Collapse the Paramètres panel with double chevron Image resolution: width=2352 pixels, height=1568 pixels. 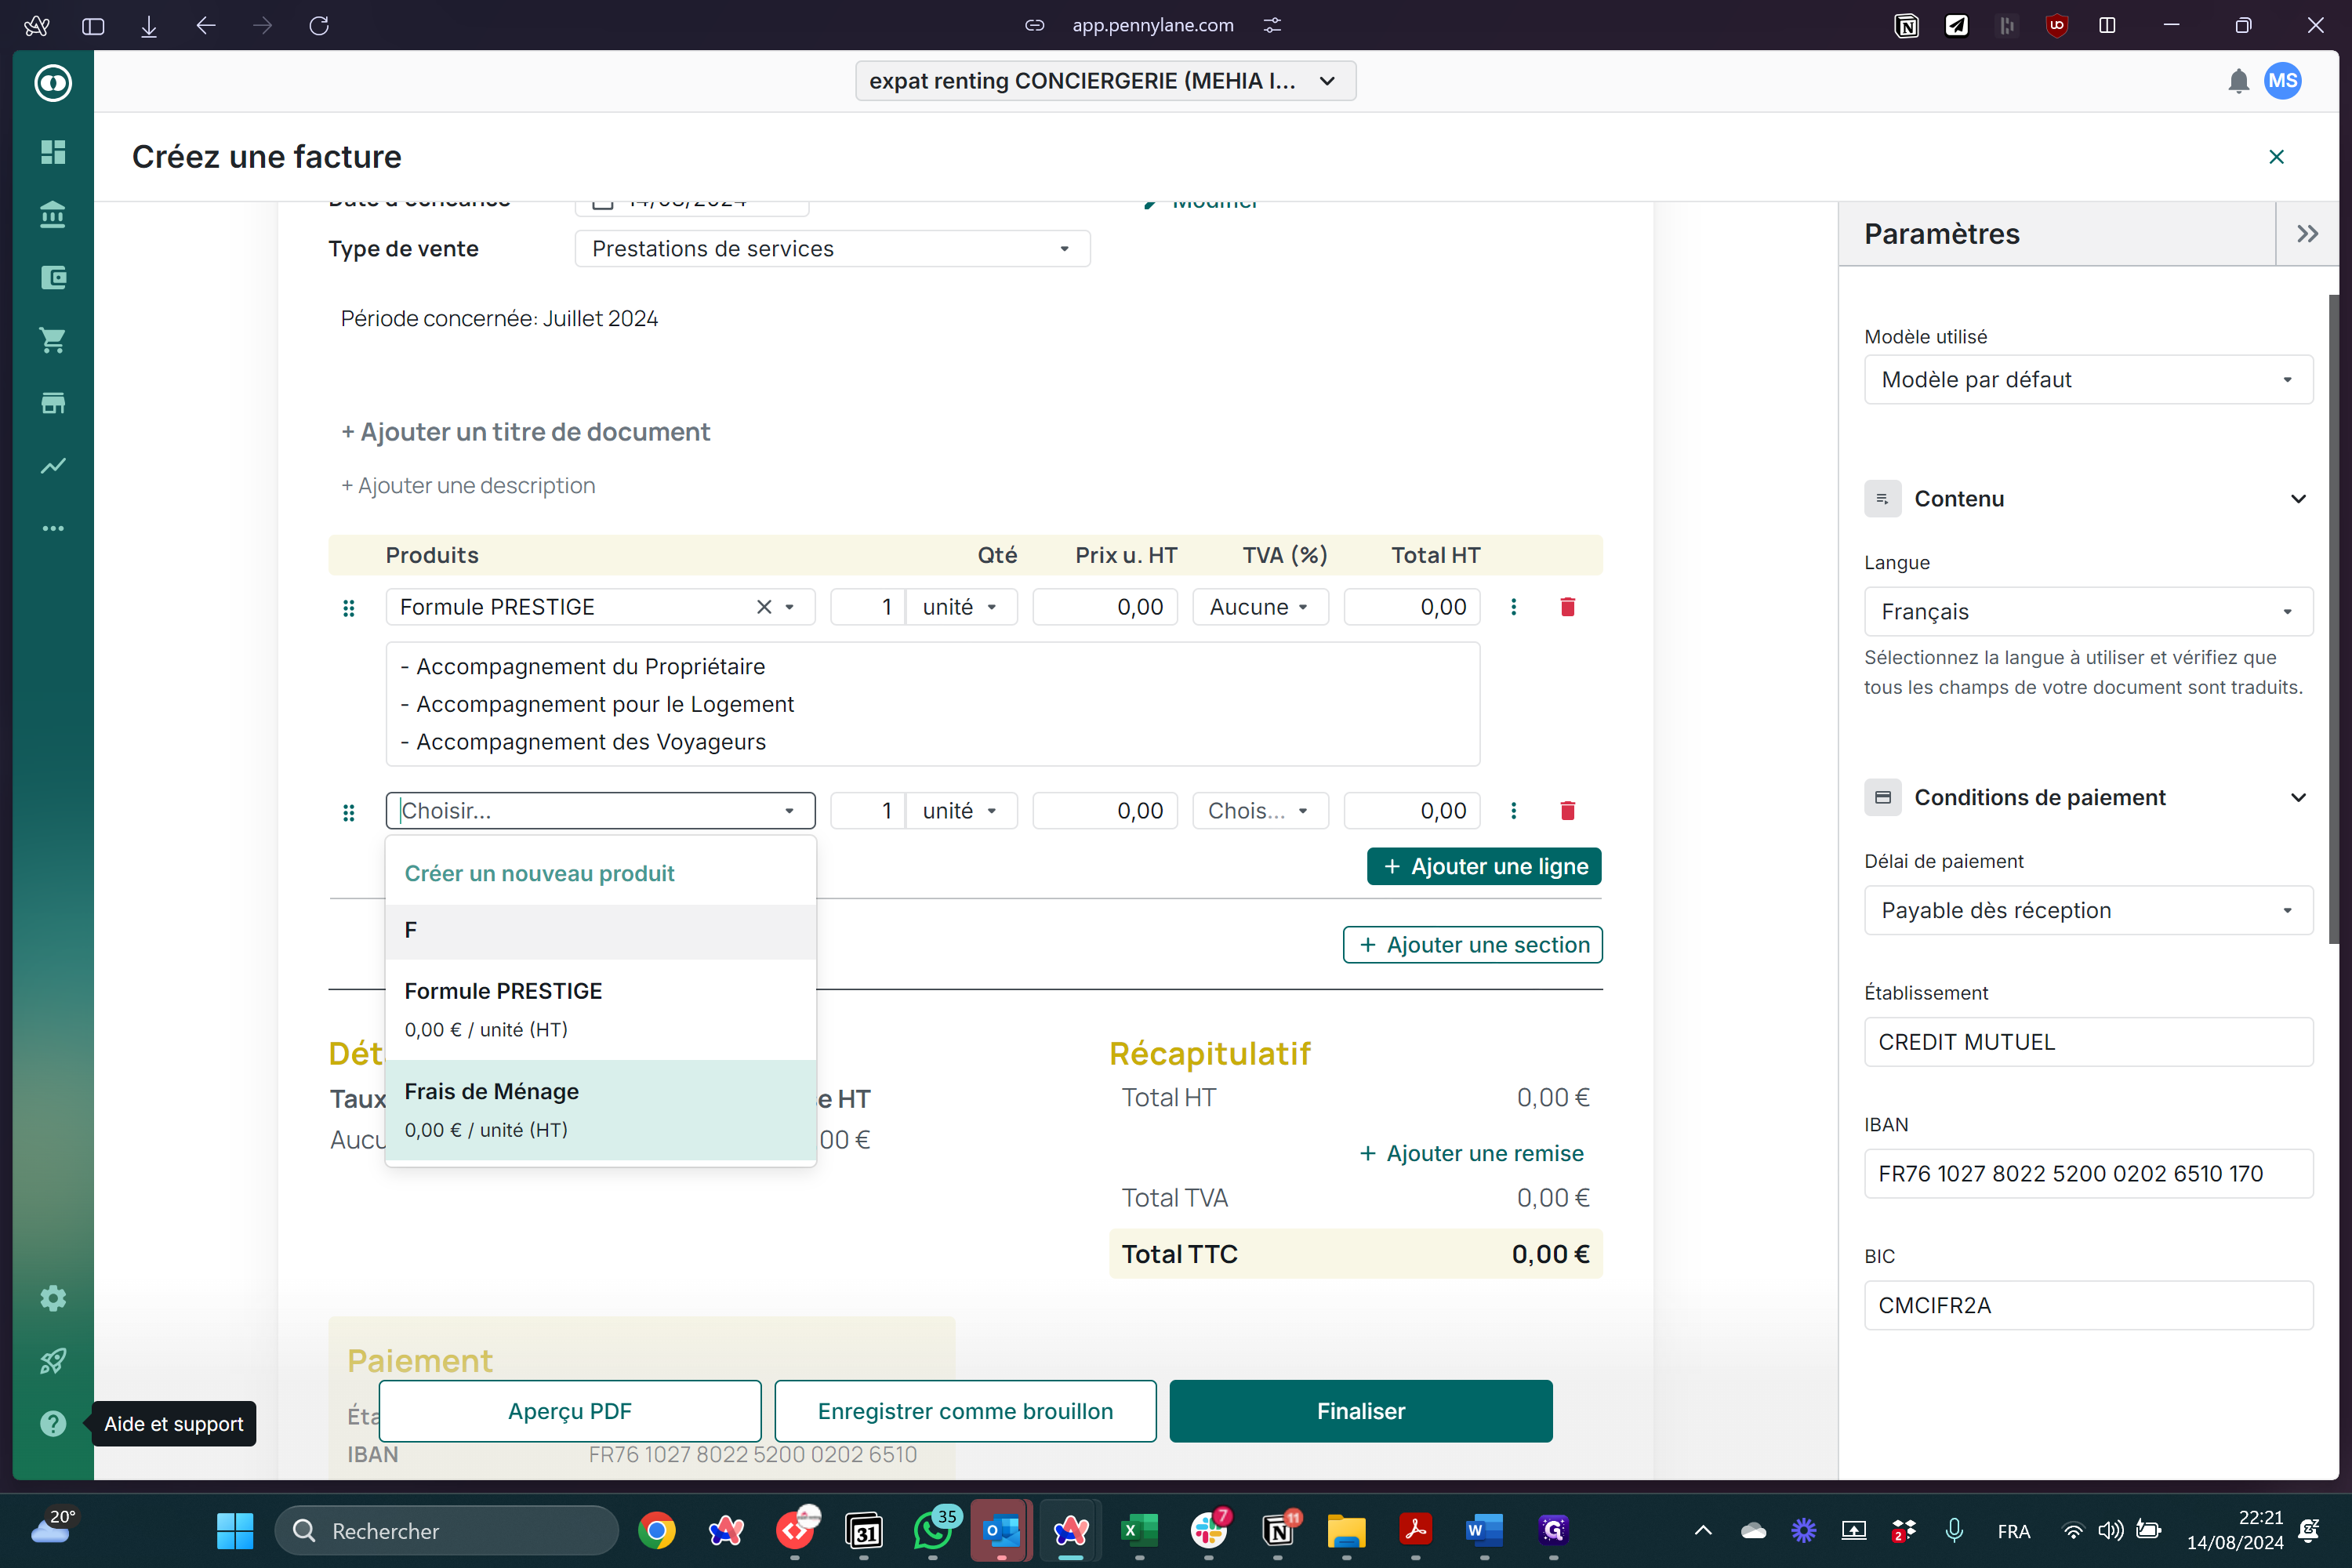point(2307,234)
